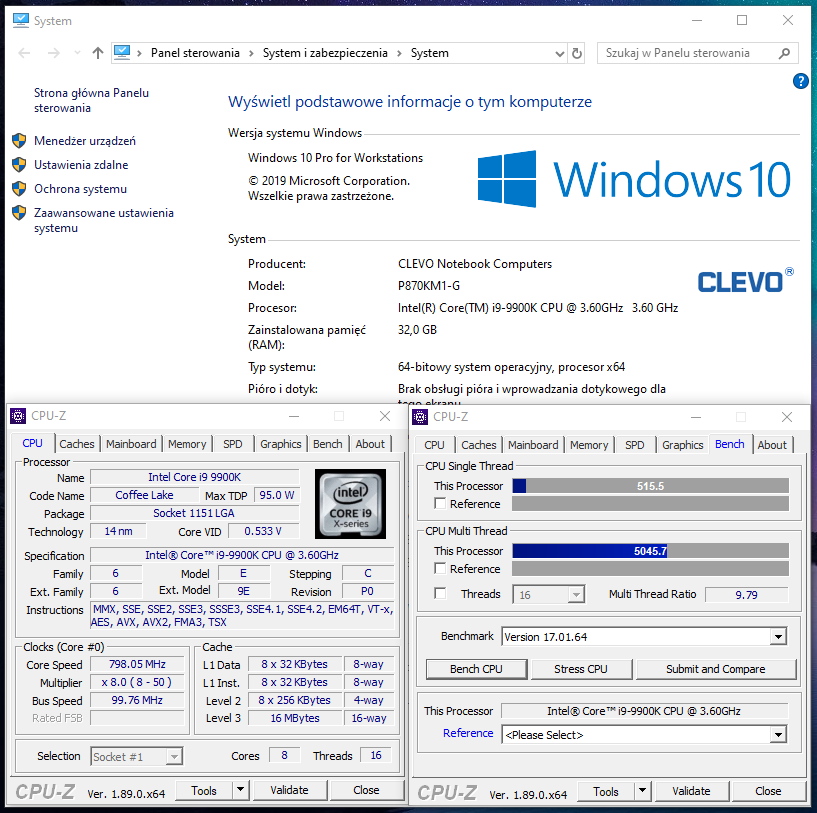Click Close button in right CPU-Z

768,791
